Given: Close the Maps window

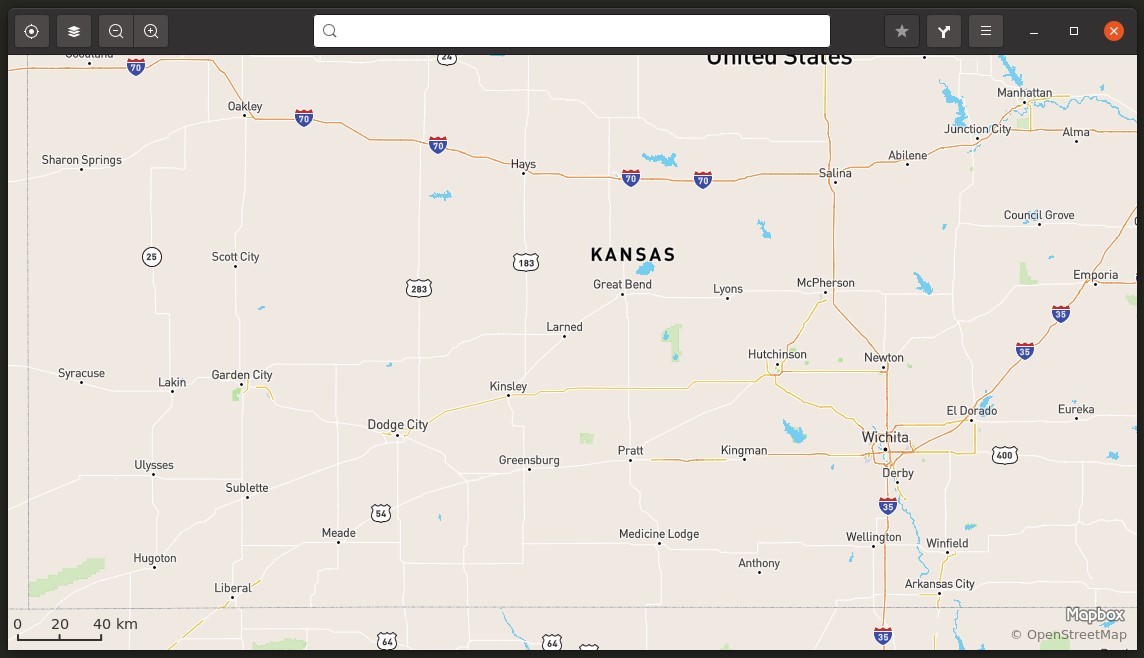Looking at the screenshot, I should 1113,31.
